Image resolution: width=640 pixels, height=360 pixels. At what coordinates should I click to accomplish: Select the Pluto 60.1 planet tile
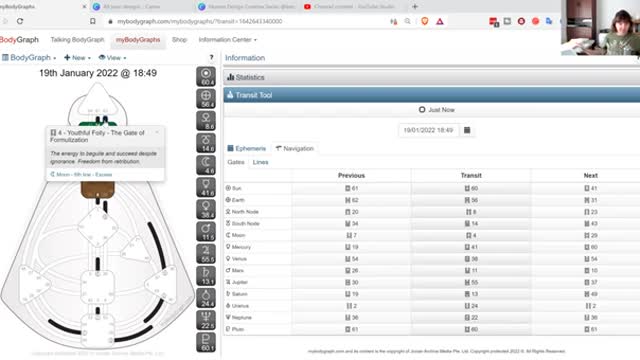coord(206,342)
